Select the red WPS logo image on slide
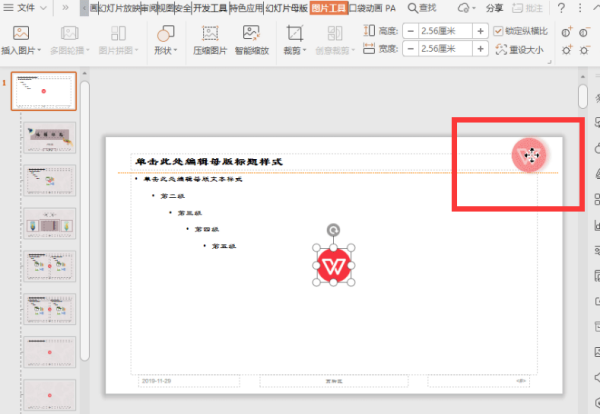Viewport: 600px width, 414px height. 334,265
